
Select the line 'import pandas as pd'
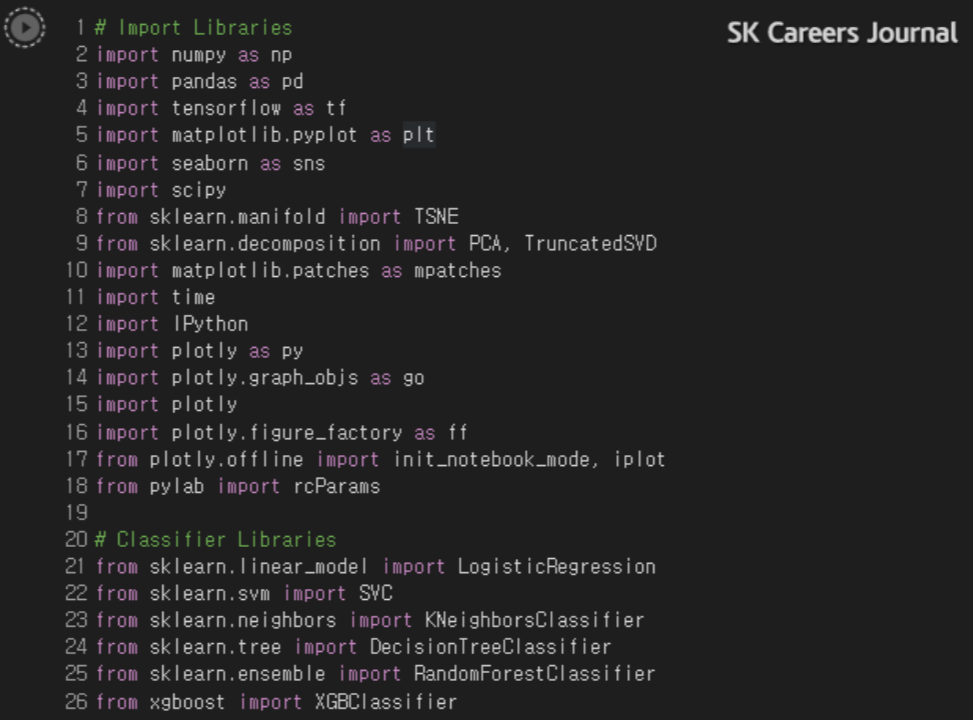click(200, 81)
